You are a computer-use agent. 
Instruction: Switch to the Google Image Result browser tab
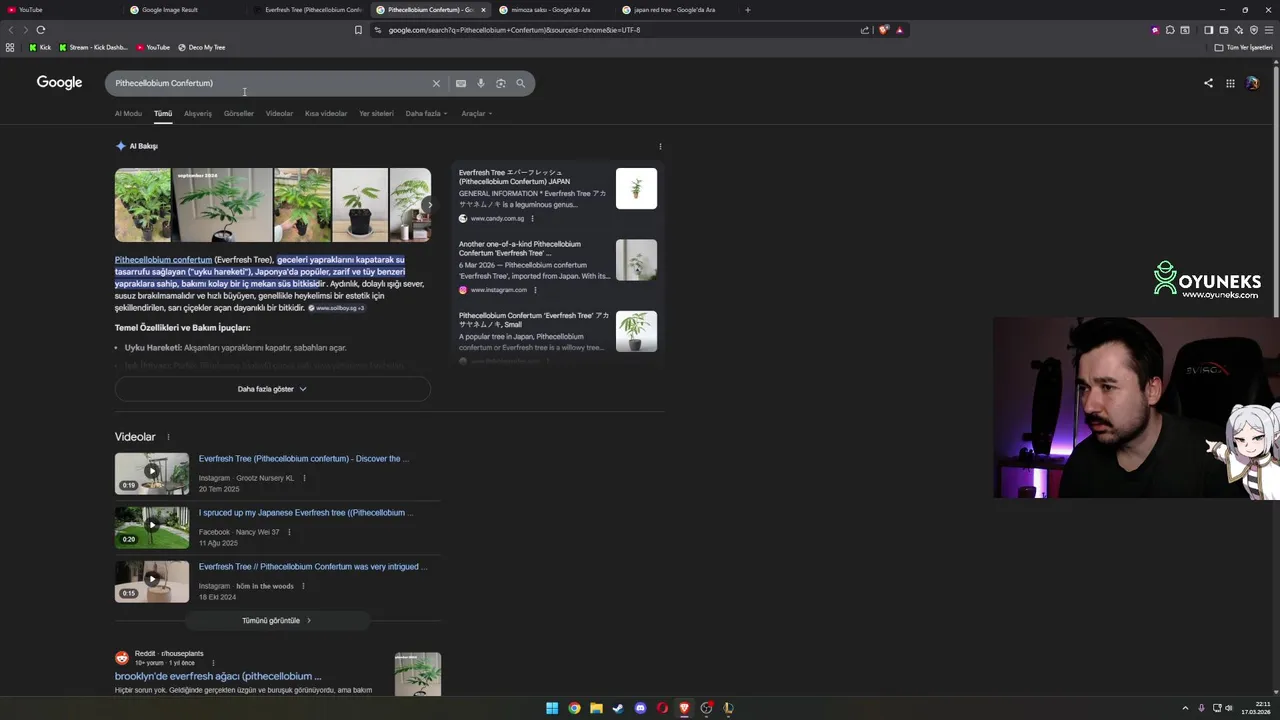[184, 10]
